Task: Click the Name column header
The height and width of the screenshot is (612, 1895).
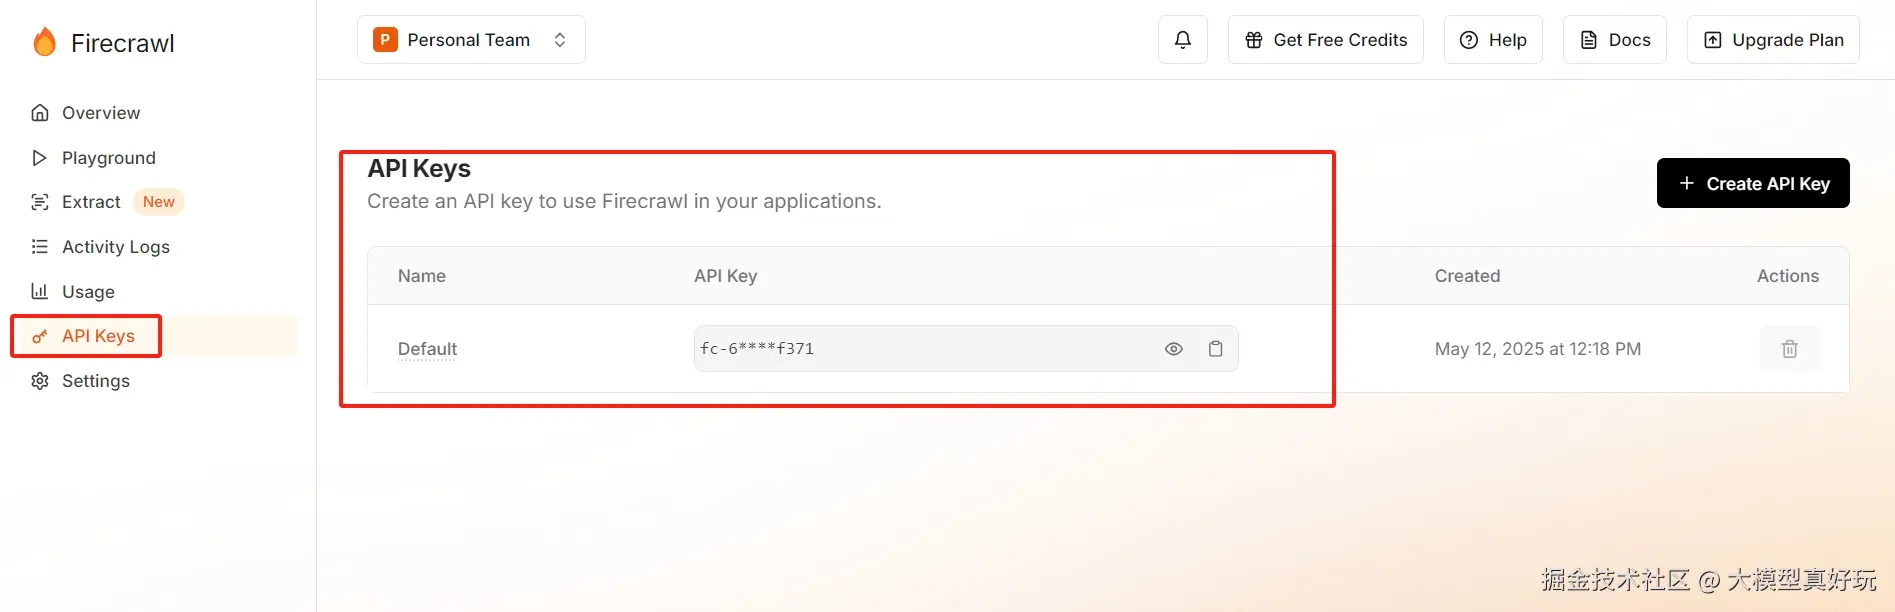Action: tap(422, 276)
